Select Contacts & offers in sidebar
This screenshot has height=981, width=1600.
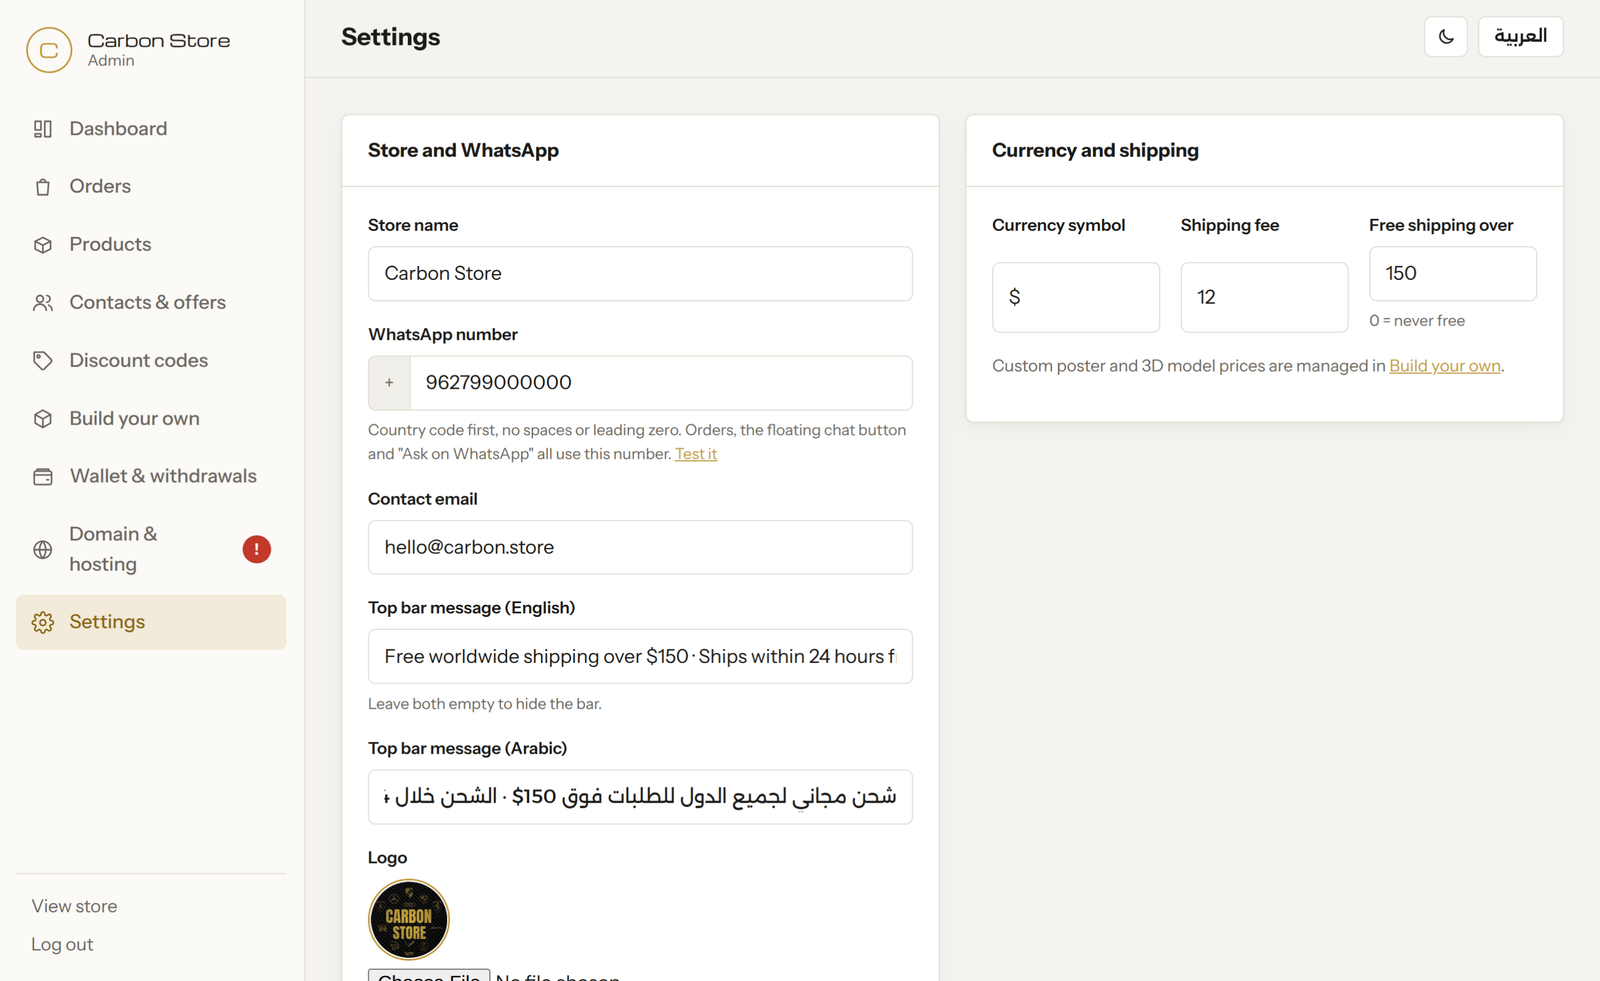coord(151,303)
